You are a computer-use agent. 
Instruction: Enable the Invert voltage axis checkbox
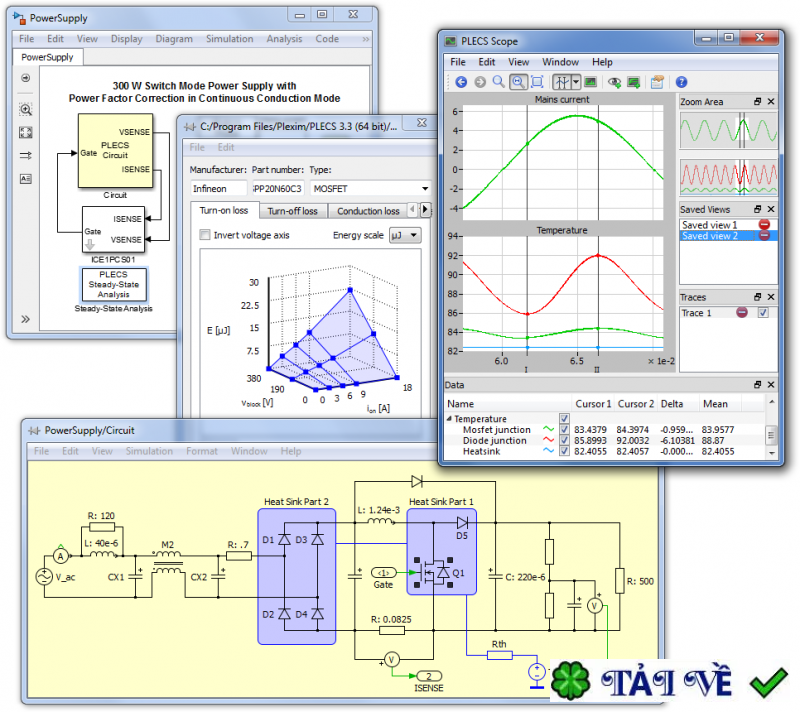coord(205,235)
